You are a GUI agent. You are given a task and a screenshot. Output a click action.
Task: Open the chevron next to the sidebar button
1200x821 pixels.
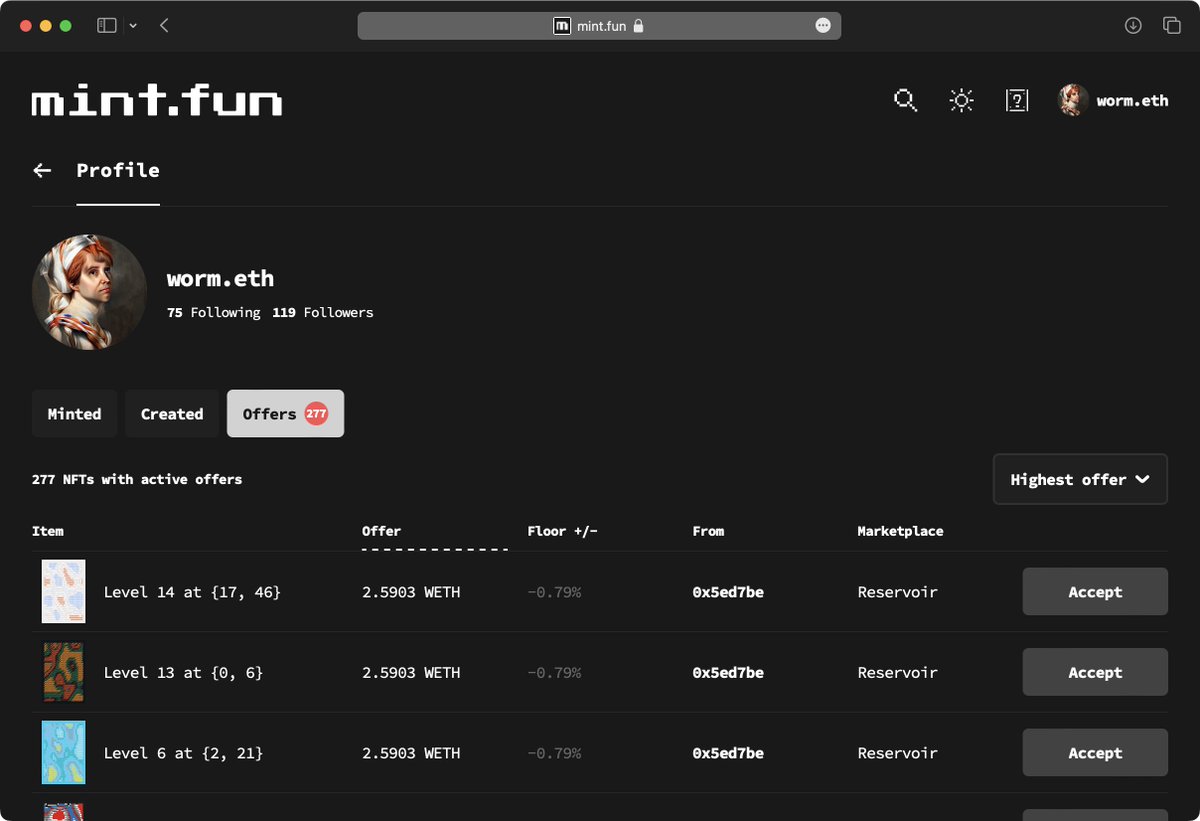pos(133,25)
